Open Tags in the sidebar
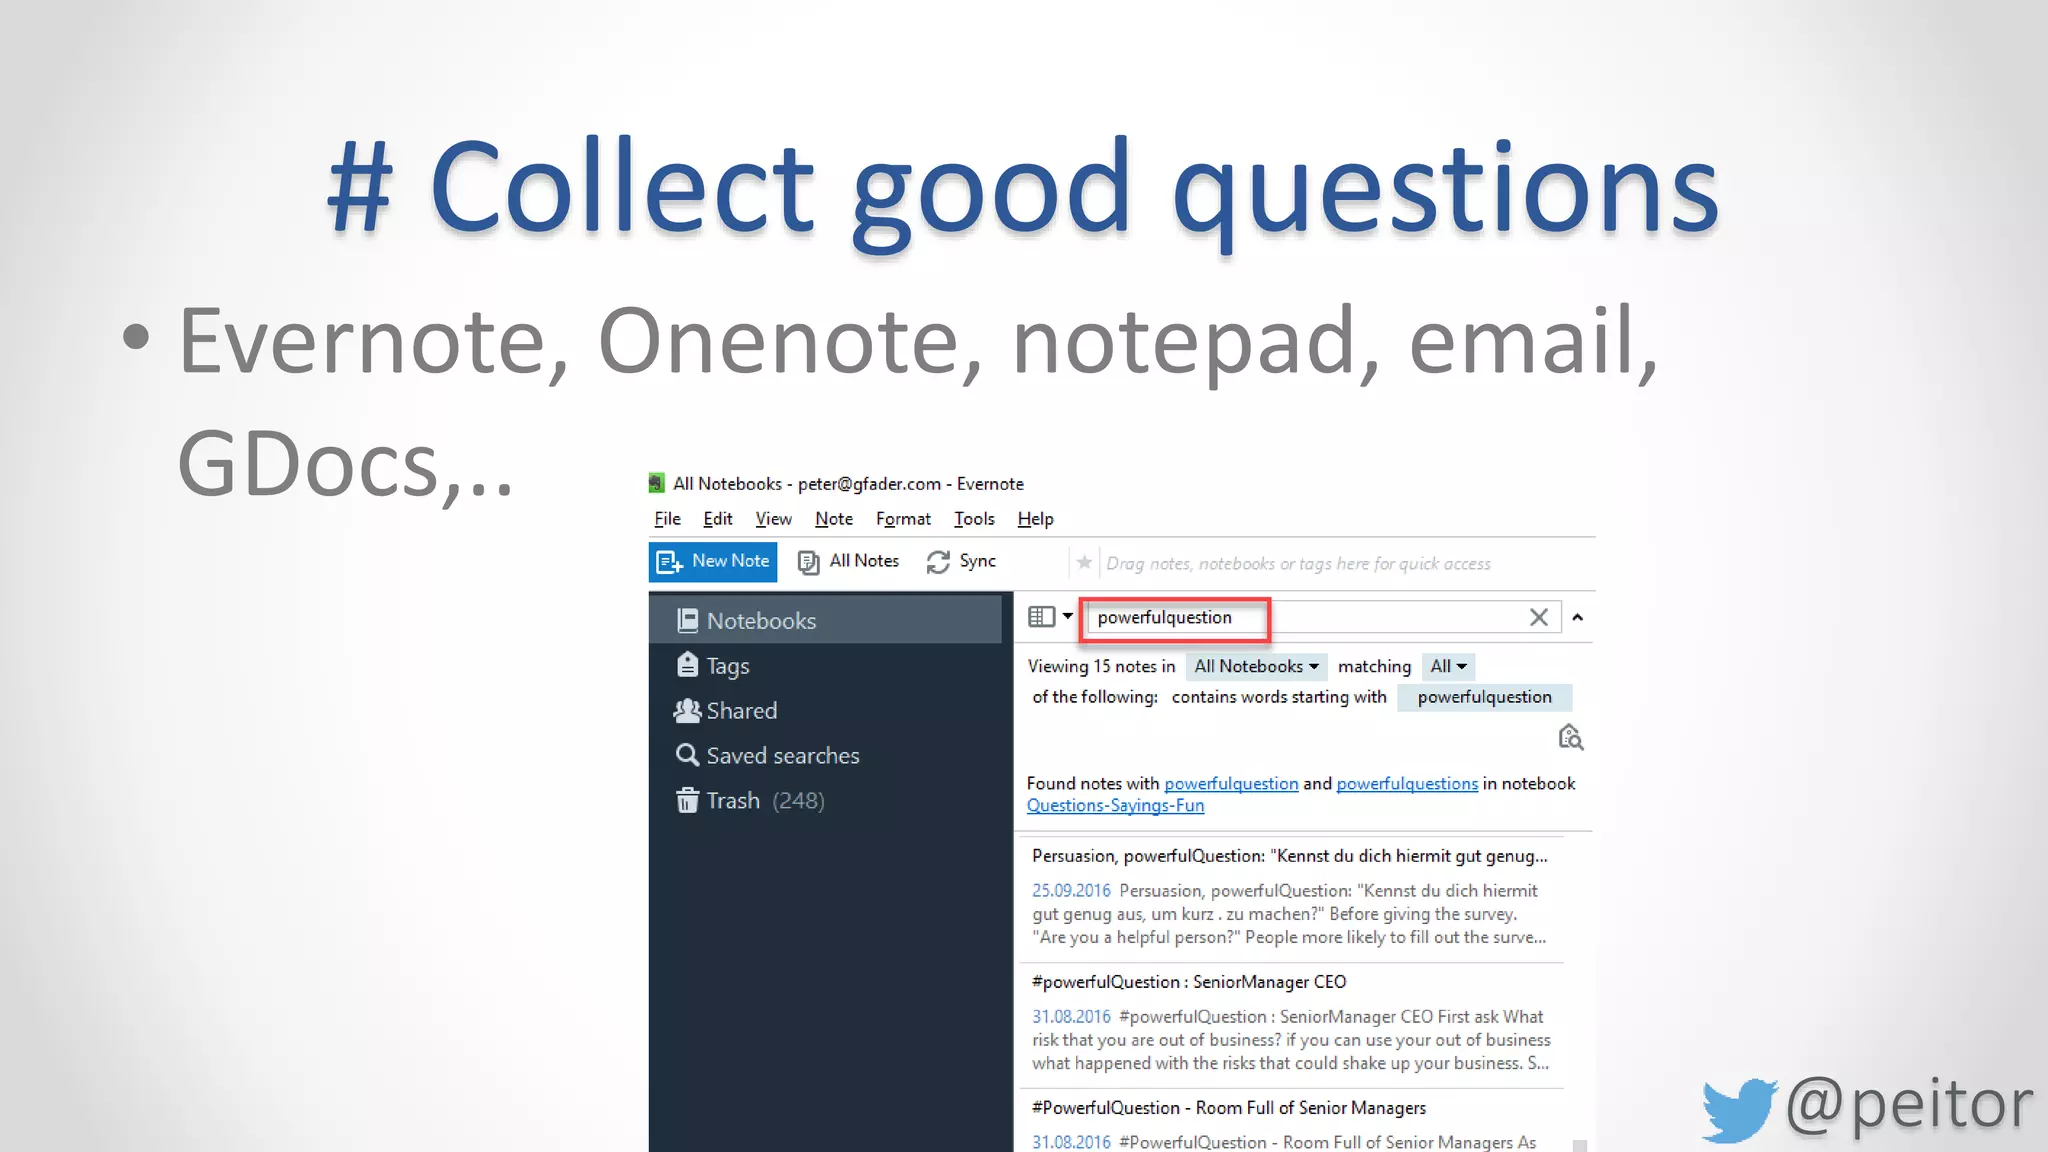 [727, 666]
